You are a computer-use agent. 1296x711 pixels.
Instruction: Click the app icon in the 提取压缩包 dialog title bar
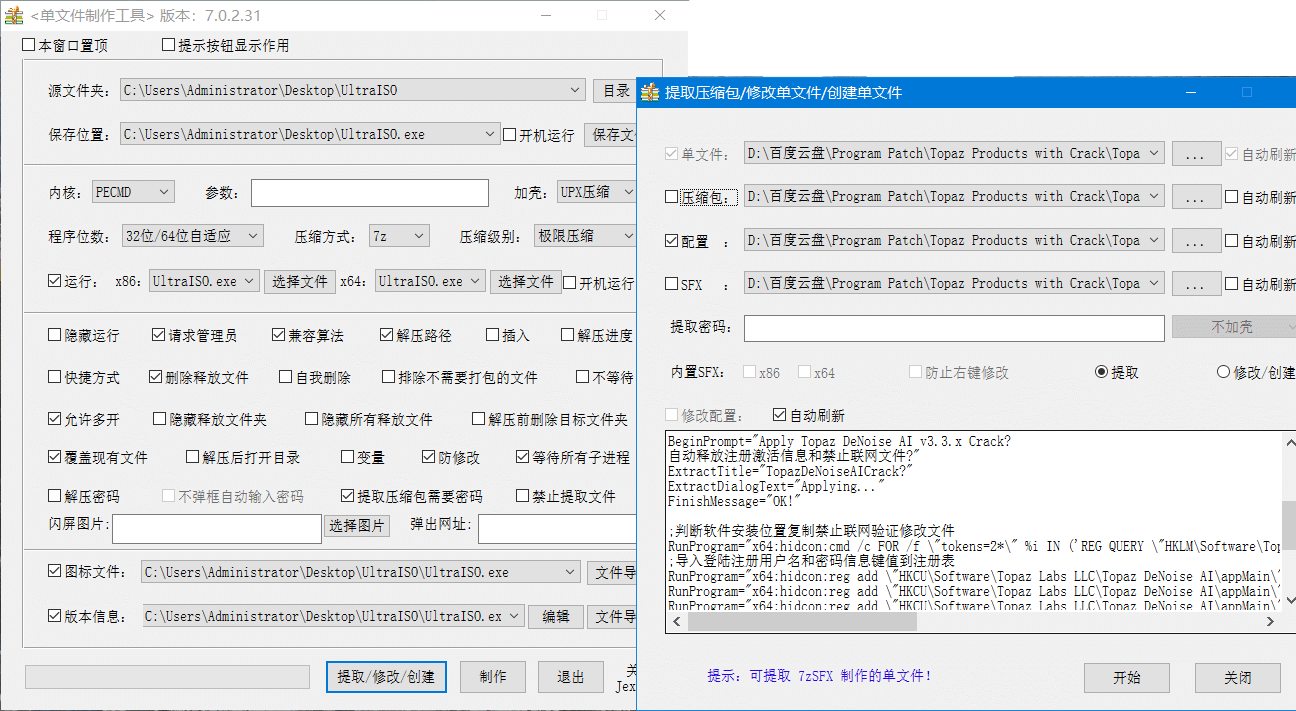coord(651,92)
